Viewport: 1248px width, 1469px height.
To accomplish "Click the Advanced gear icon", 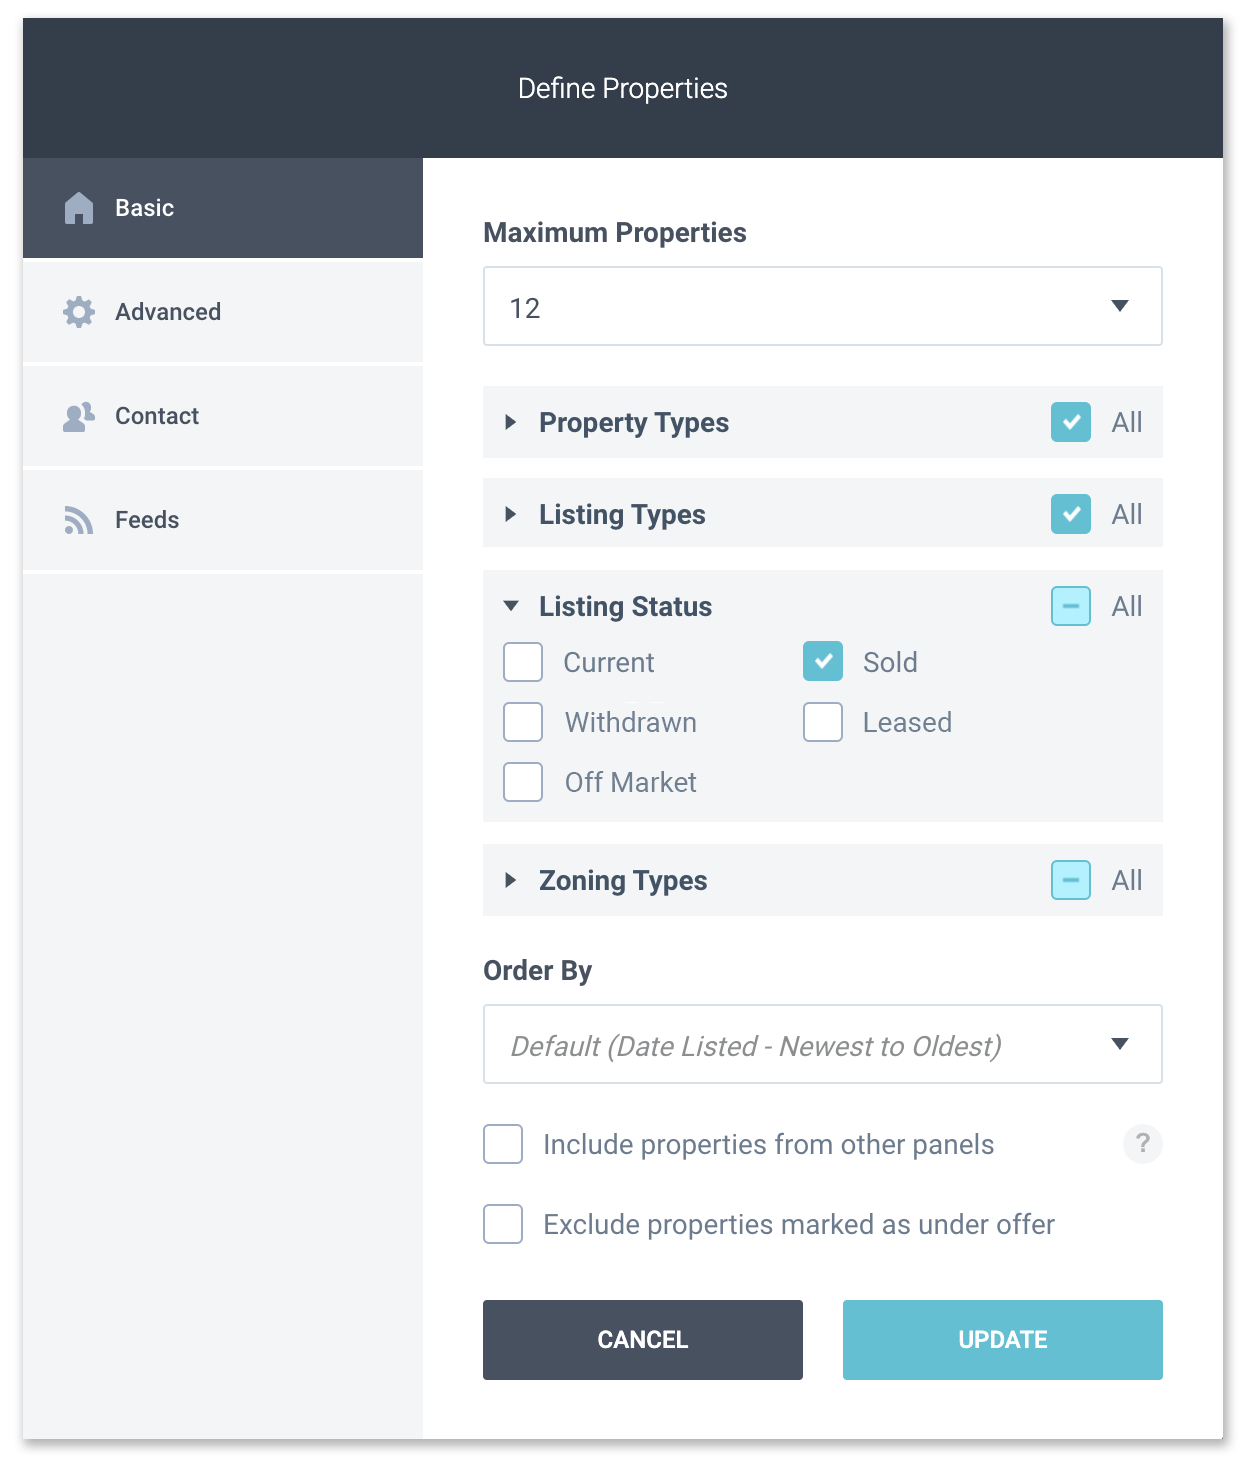I will [79, 312].
